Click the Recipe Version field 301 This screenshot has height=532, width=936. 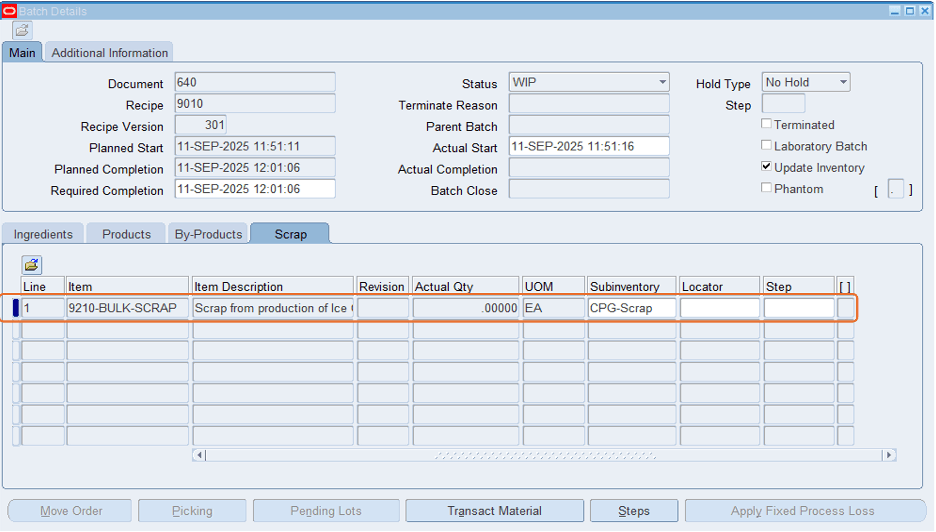201,125
